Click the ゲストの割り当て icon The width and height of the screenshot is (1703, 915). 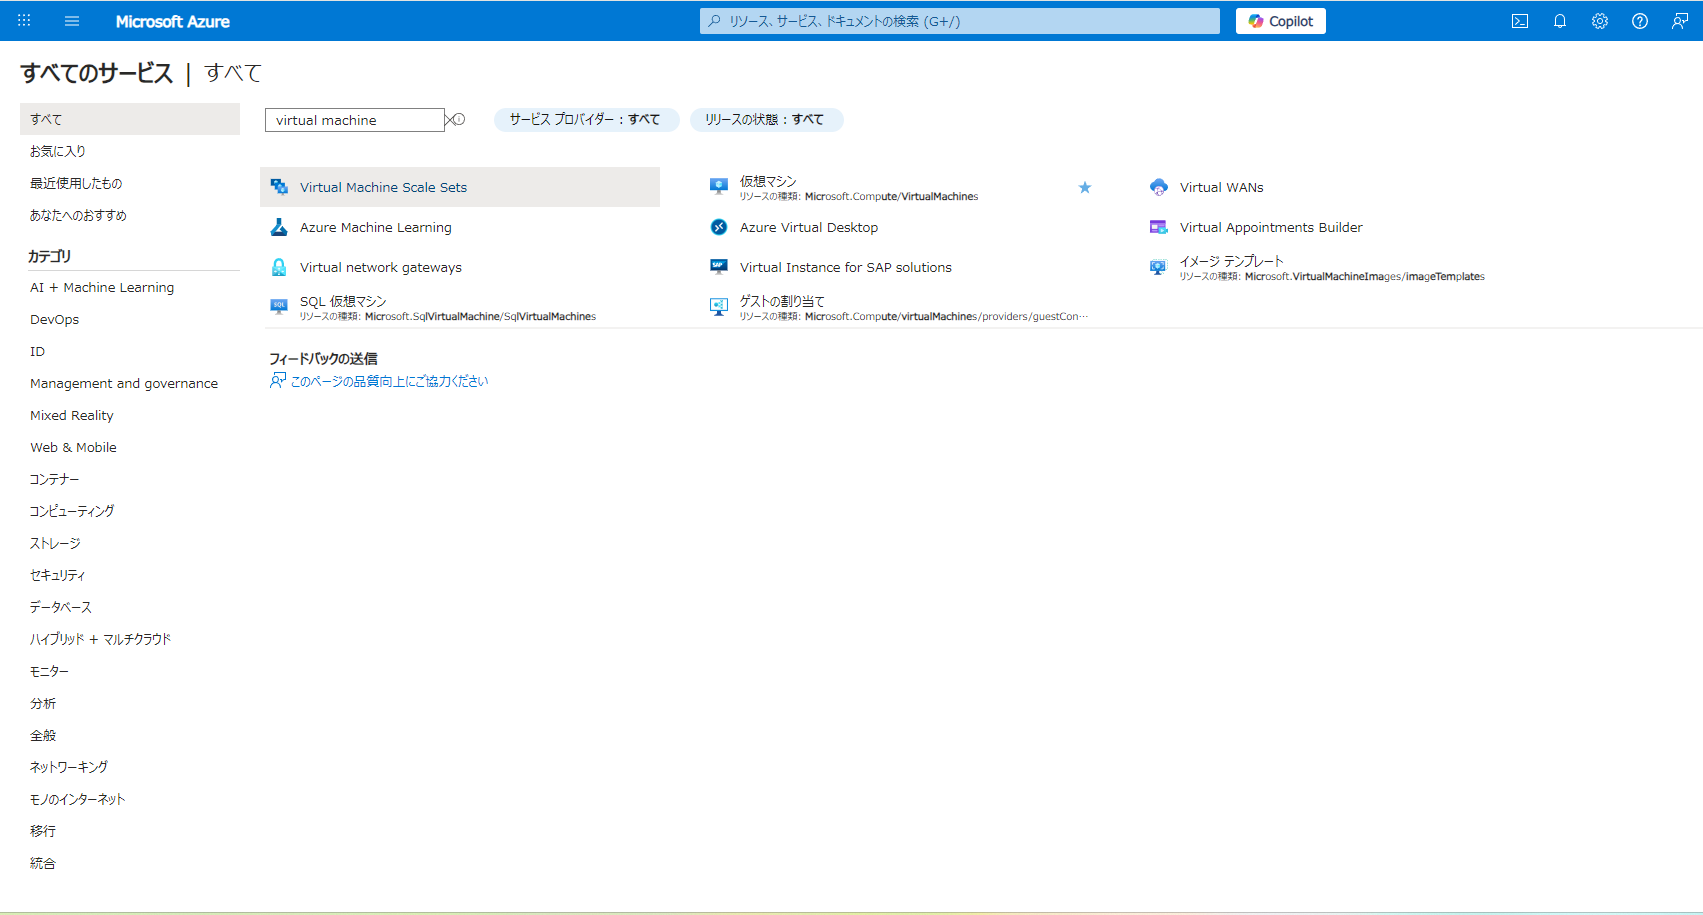(719, 307)
